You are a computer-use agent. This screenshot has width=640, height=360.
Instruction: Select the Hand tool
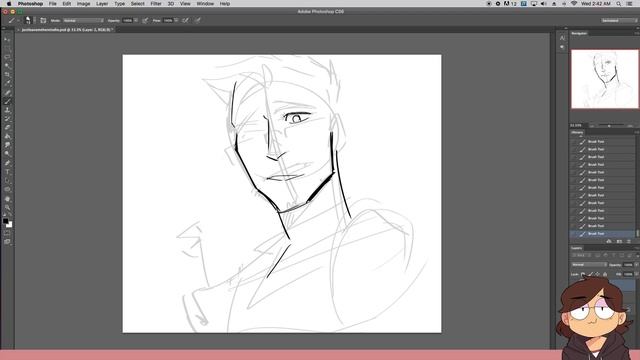(7, 199)
